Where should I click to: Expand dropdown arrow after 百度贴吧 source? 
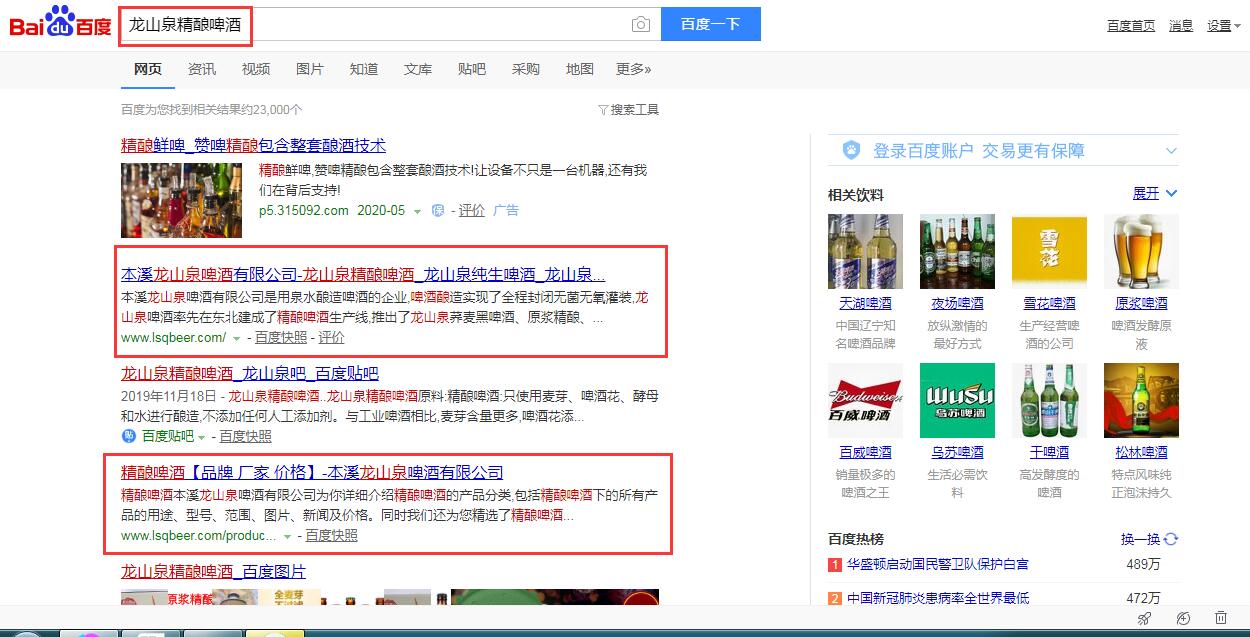point(201,437)
